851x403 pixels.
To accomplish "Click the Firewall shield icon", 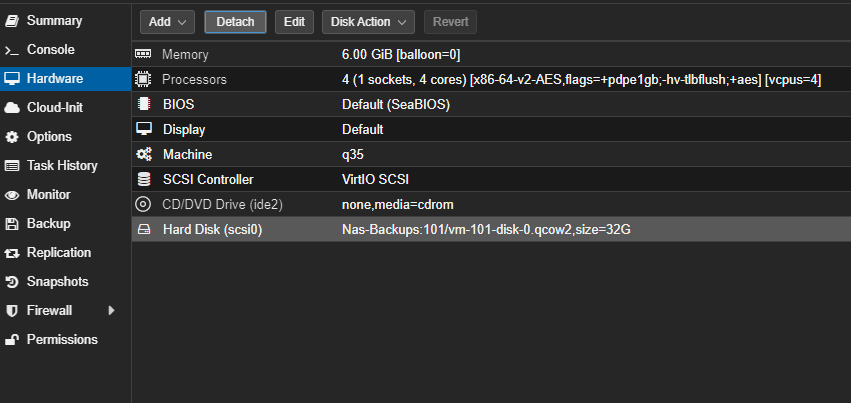I will point(12,311).
